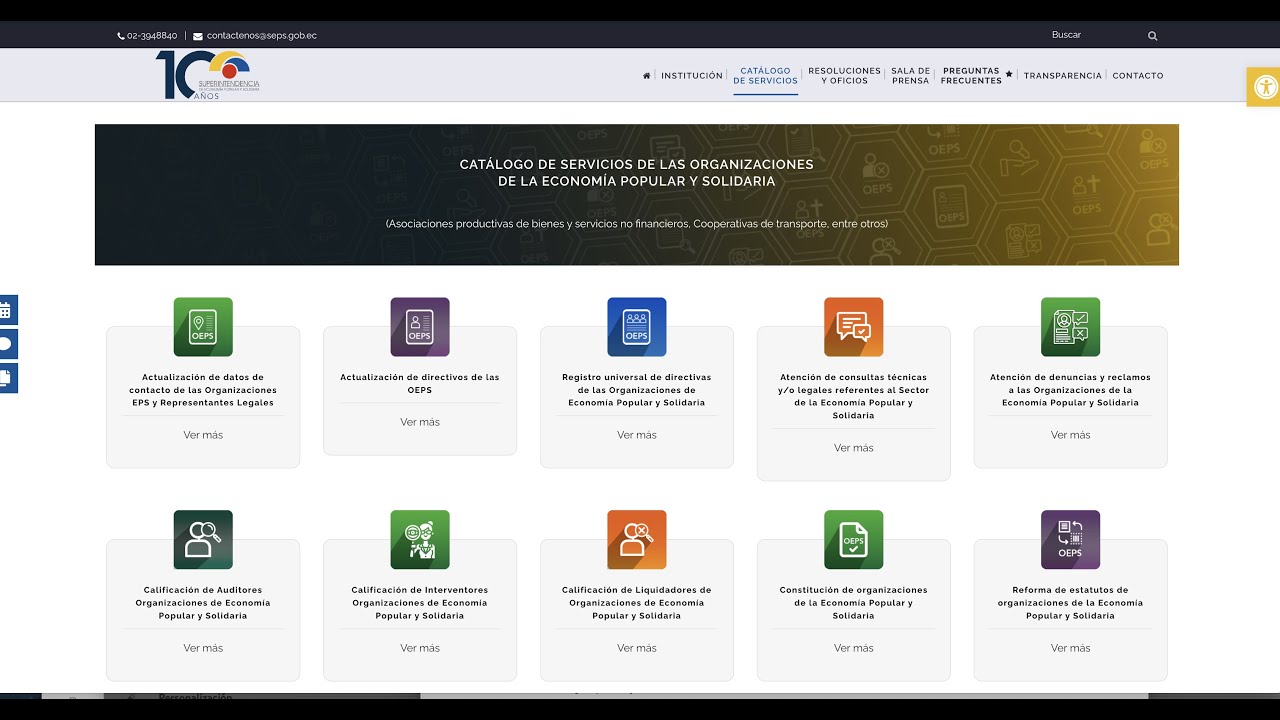Click the phone icon beside 02-3948840

pyautogui.click(x=121, y=36)
